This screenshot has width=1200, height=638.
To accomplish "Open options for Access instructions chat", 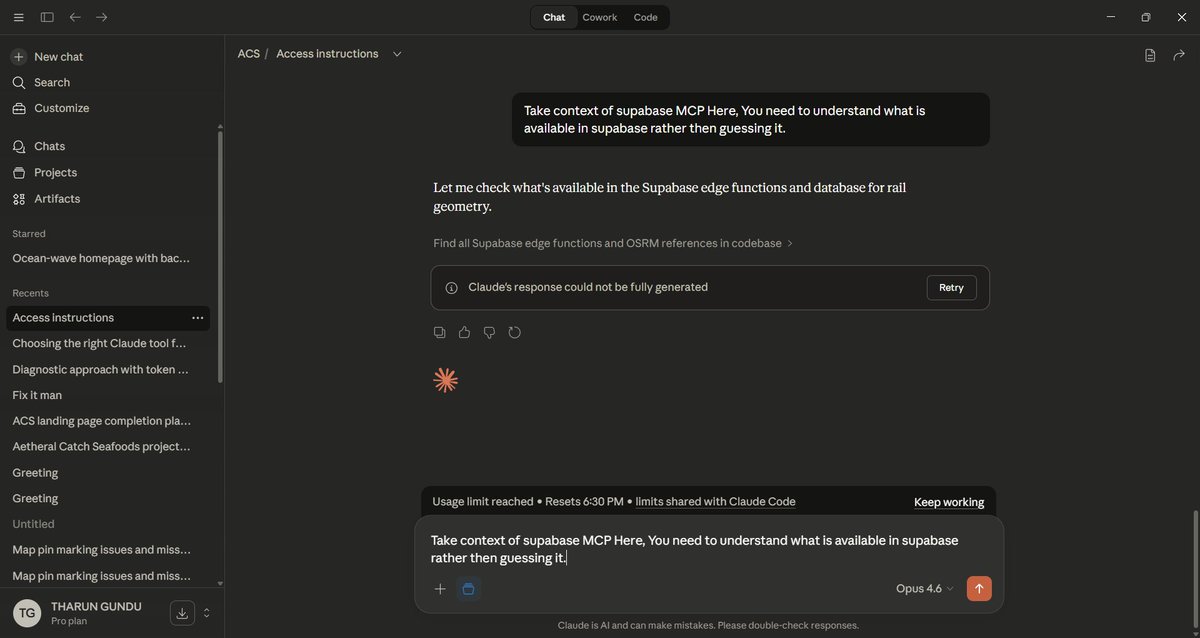I will 198,318.
